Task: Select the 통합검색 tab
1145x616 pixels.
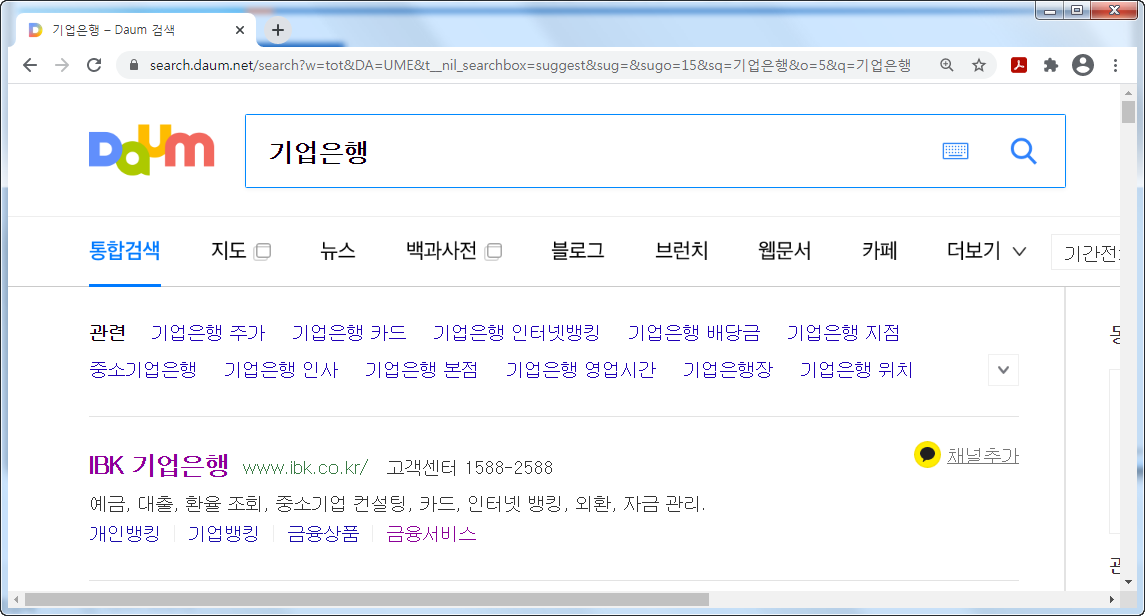Action: point(124,250)
